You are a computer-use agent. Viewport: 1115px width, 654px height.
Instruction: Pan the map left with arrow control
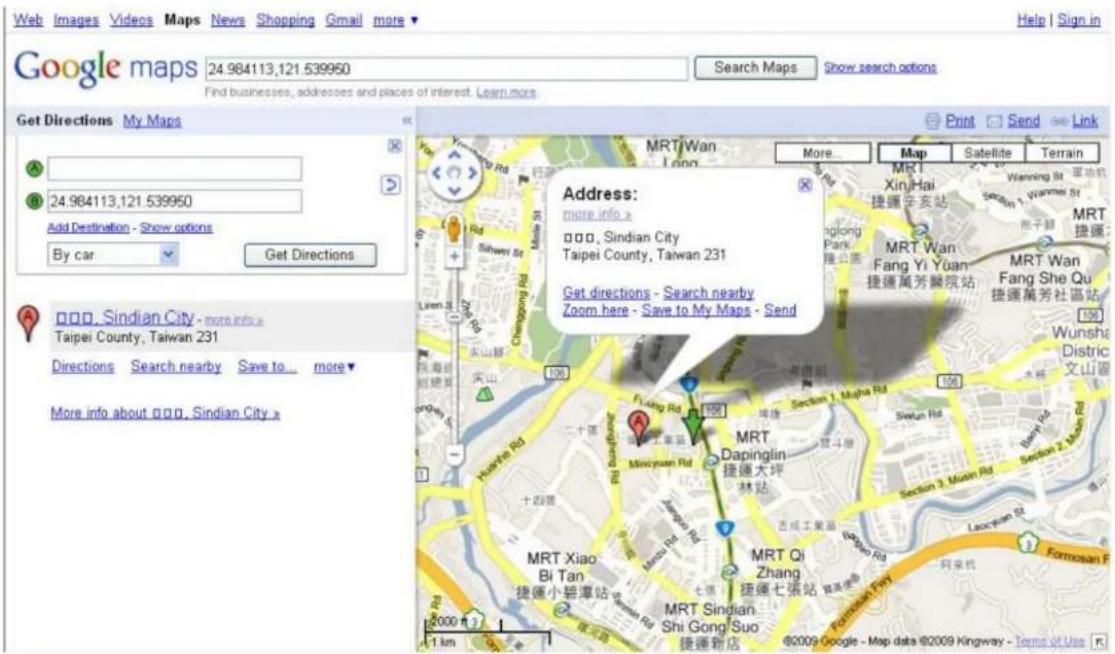(437, 173)
